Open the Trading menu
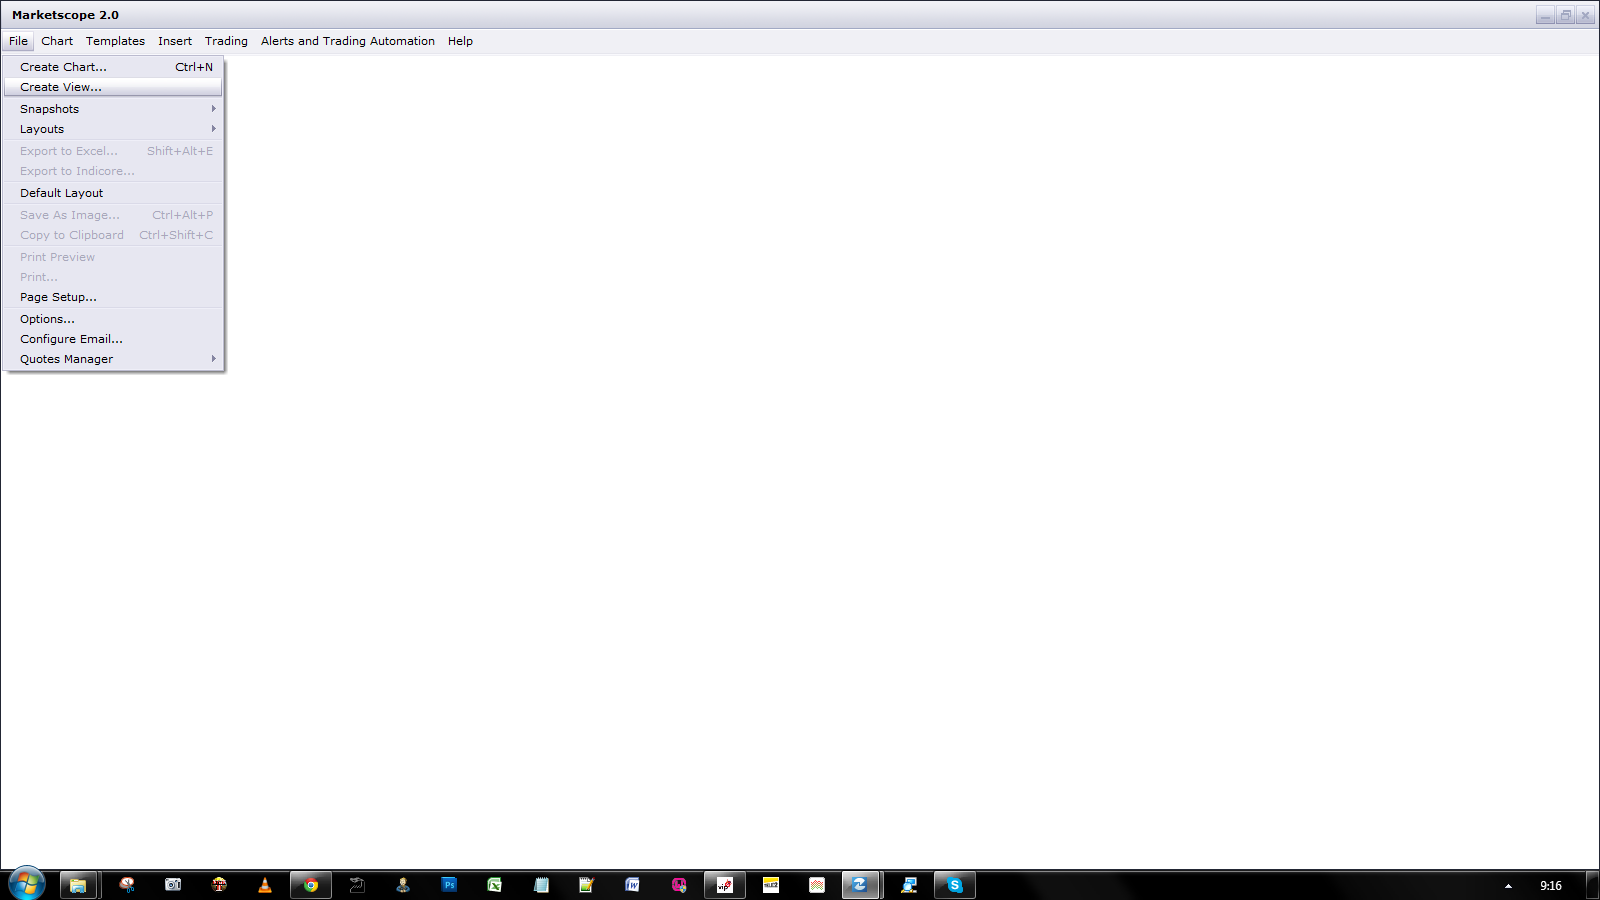This screenshot has height=900, width=1600. tap(226, 41)
